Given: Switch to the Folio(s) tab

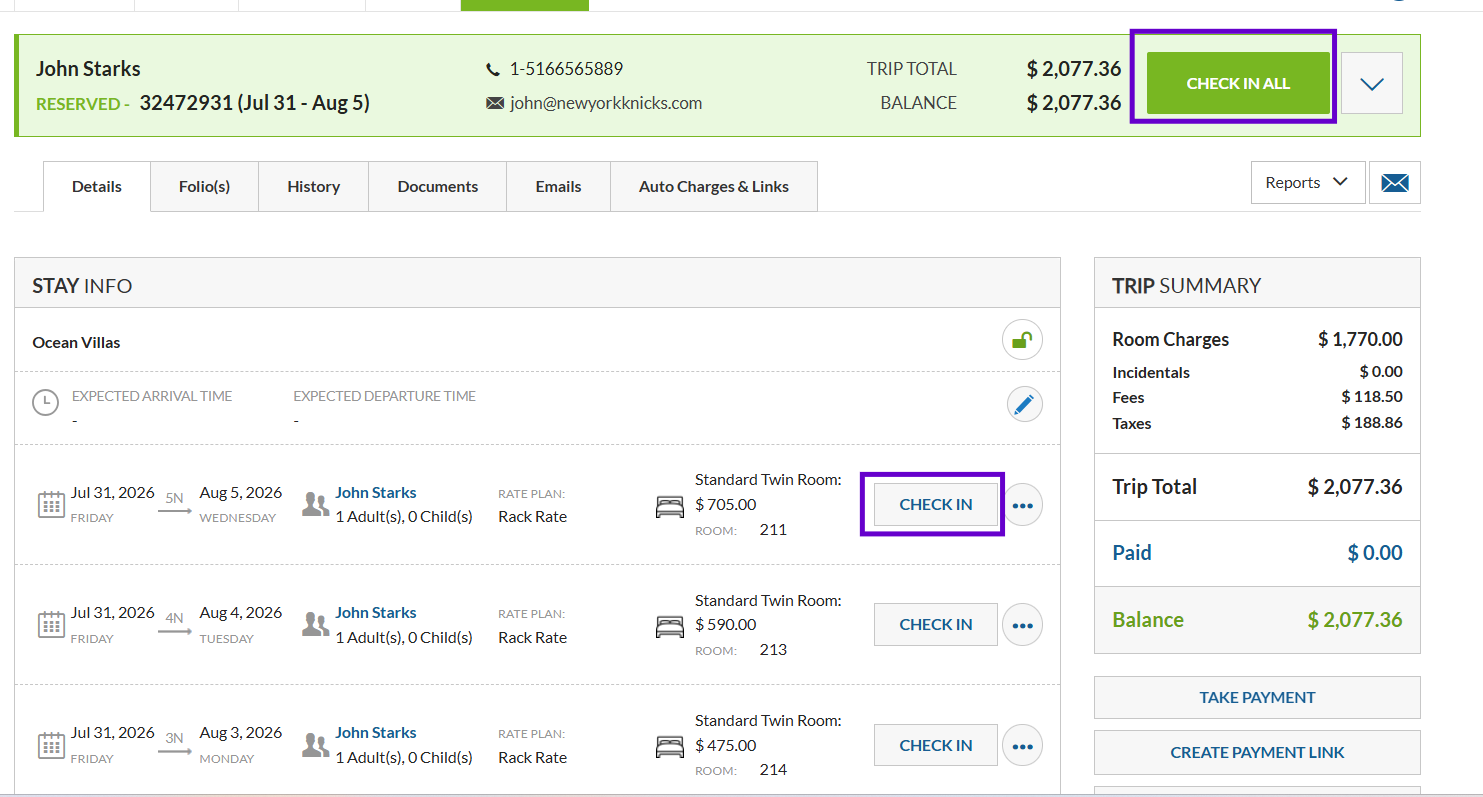Looking at the screenshot, I should coord(204,187).
